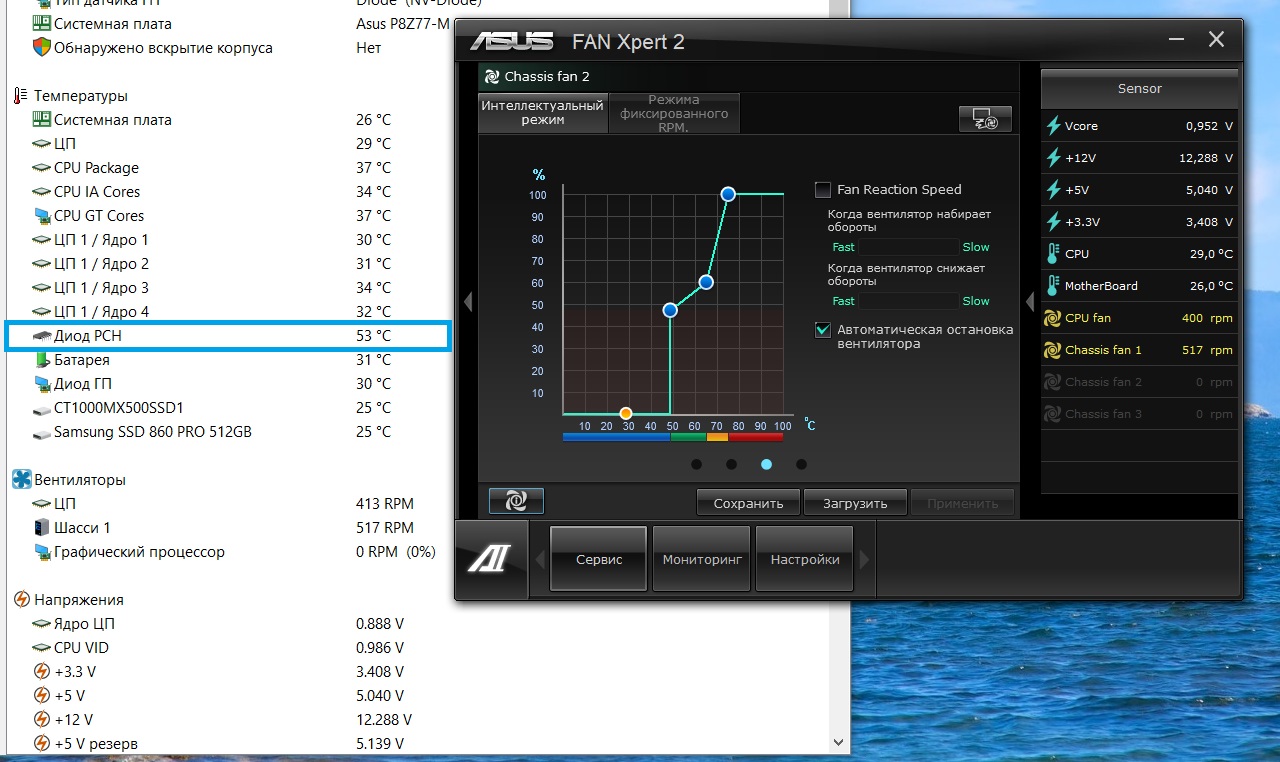Image resolution: width=1280 pixels, height=762 pixels.
Task: Click the Vcore lightning icon in Sensor panel
Action: coord(1052,126)
